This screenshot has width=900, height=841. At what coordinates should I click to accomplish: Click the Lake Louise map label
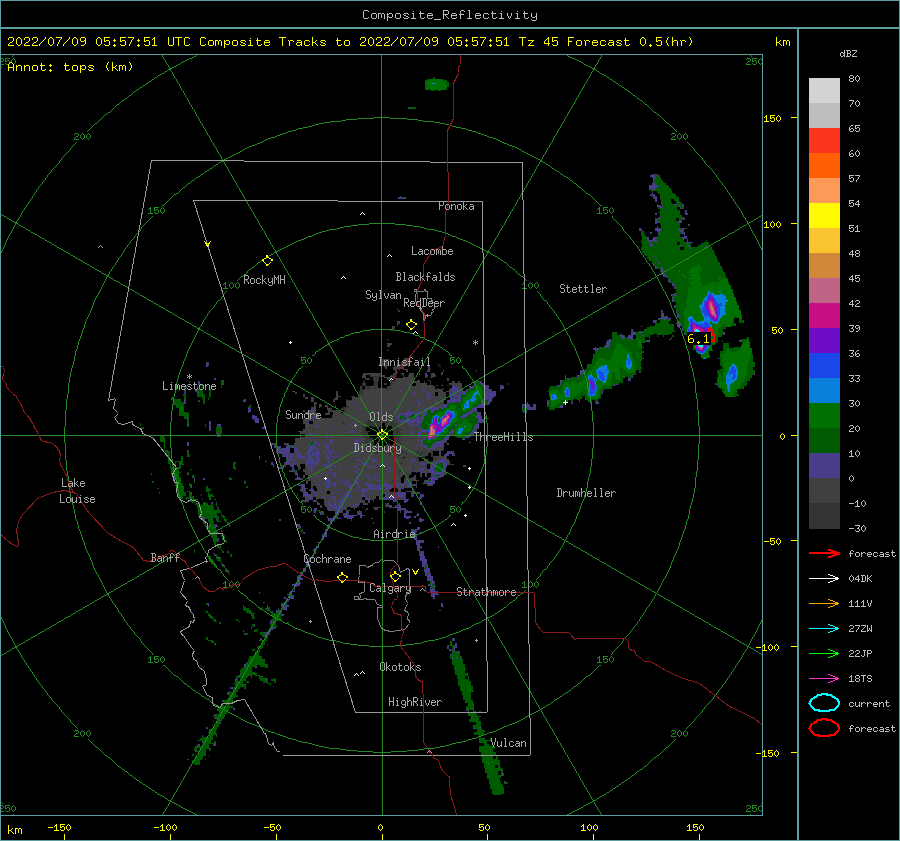(x=77, y=491)
